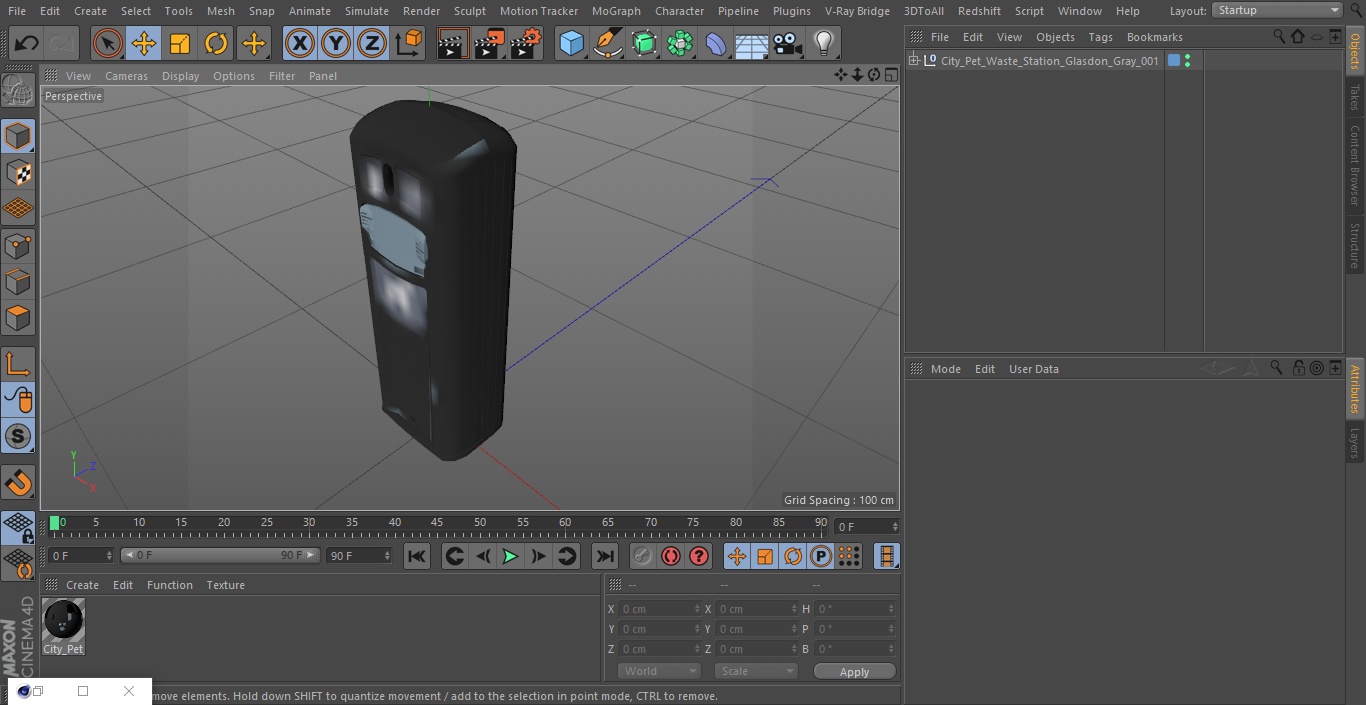The height and width of the screenshot is (705, 1366).
Task: Add a deformer object from toolbar
Action: [716, 43]
